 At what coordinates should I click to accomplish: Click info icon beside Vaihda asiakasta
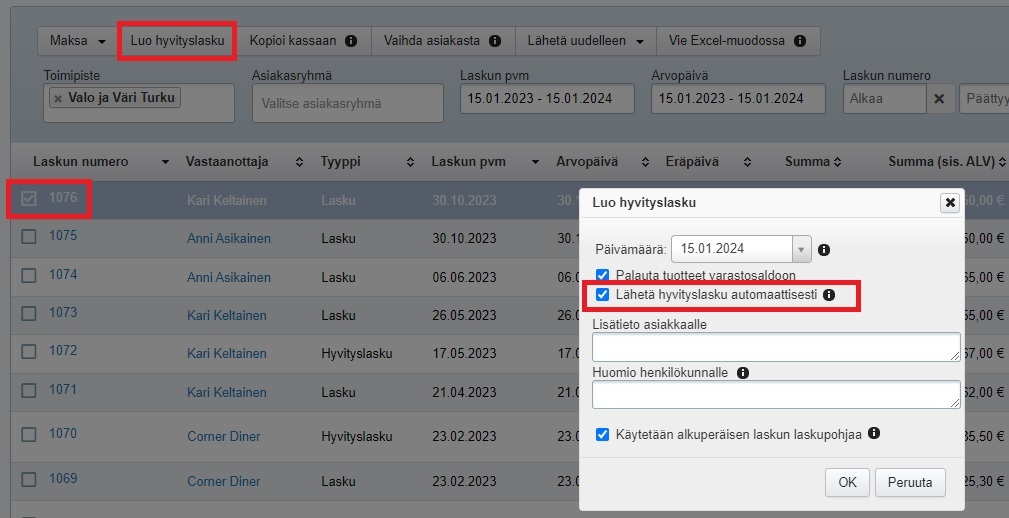495,41
